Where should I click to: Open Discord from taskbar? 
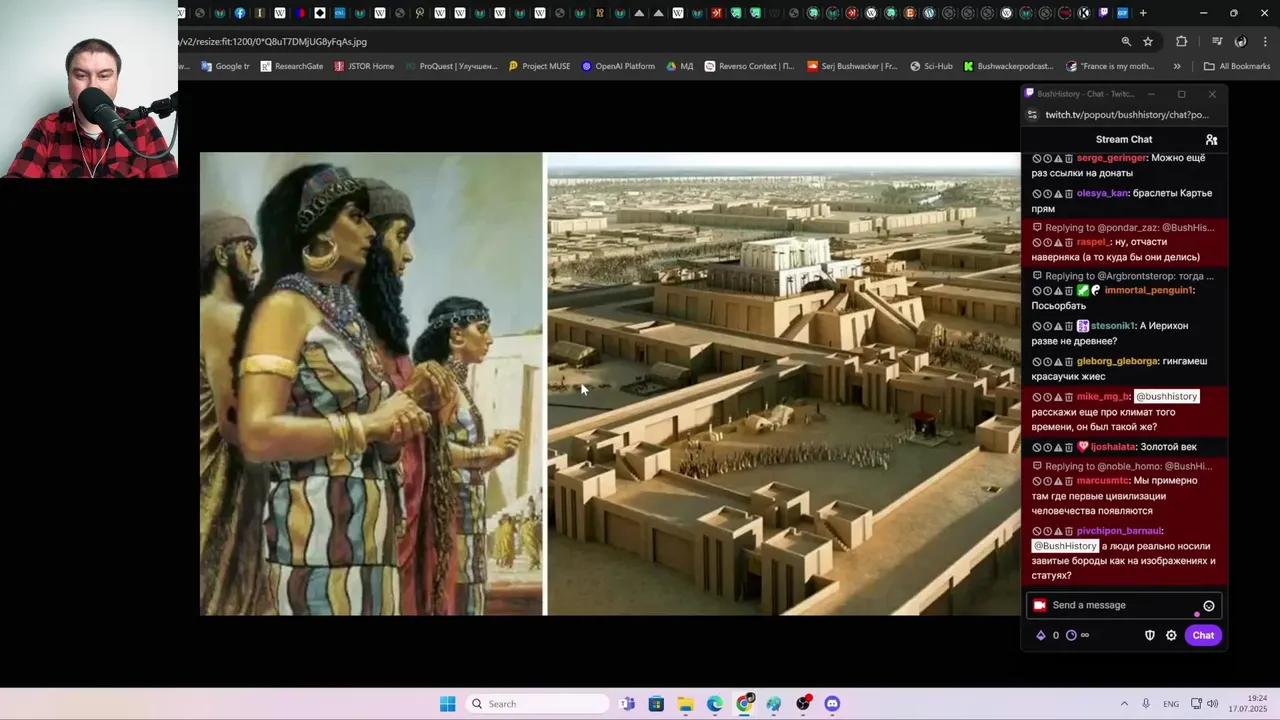coord(832,704)
